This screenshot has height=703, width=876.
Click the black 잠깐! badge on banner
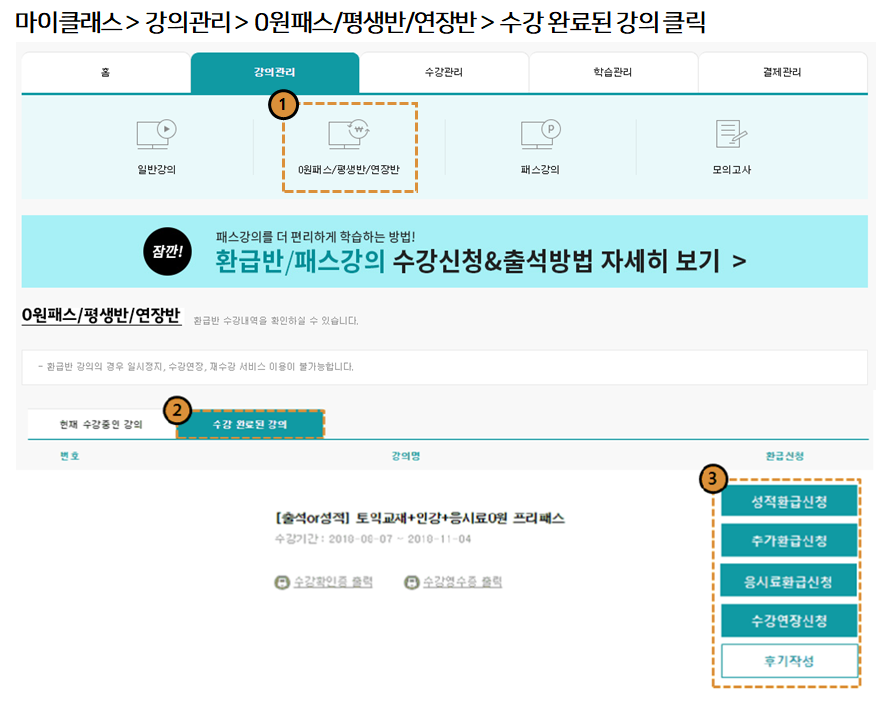(x=167, y=251)
